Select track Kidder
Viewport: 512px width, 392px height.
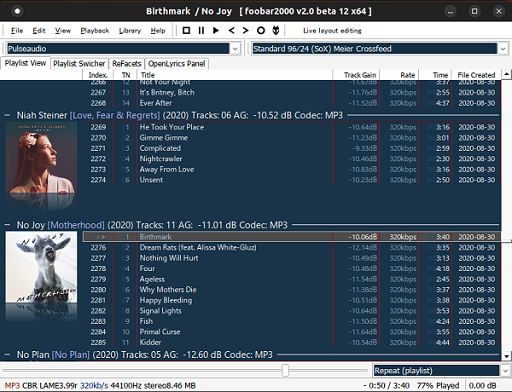tap(292, 342)
